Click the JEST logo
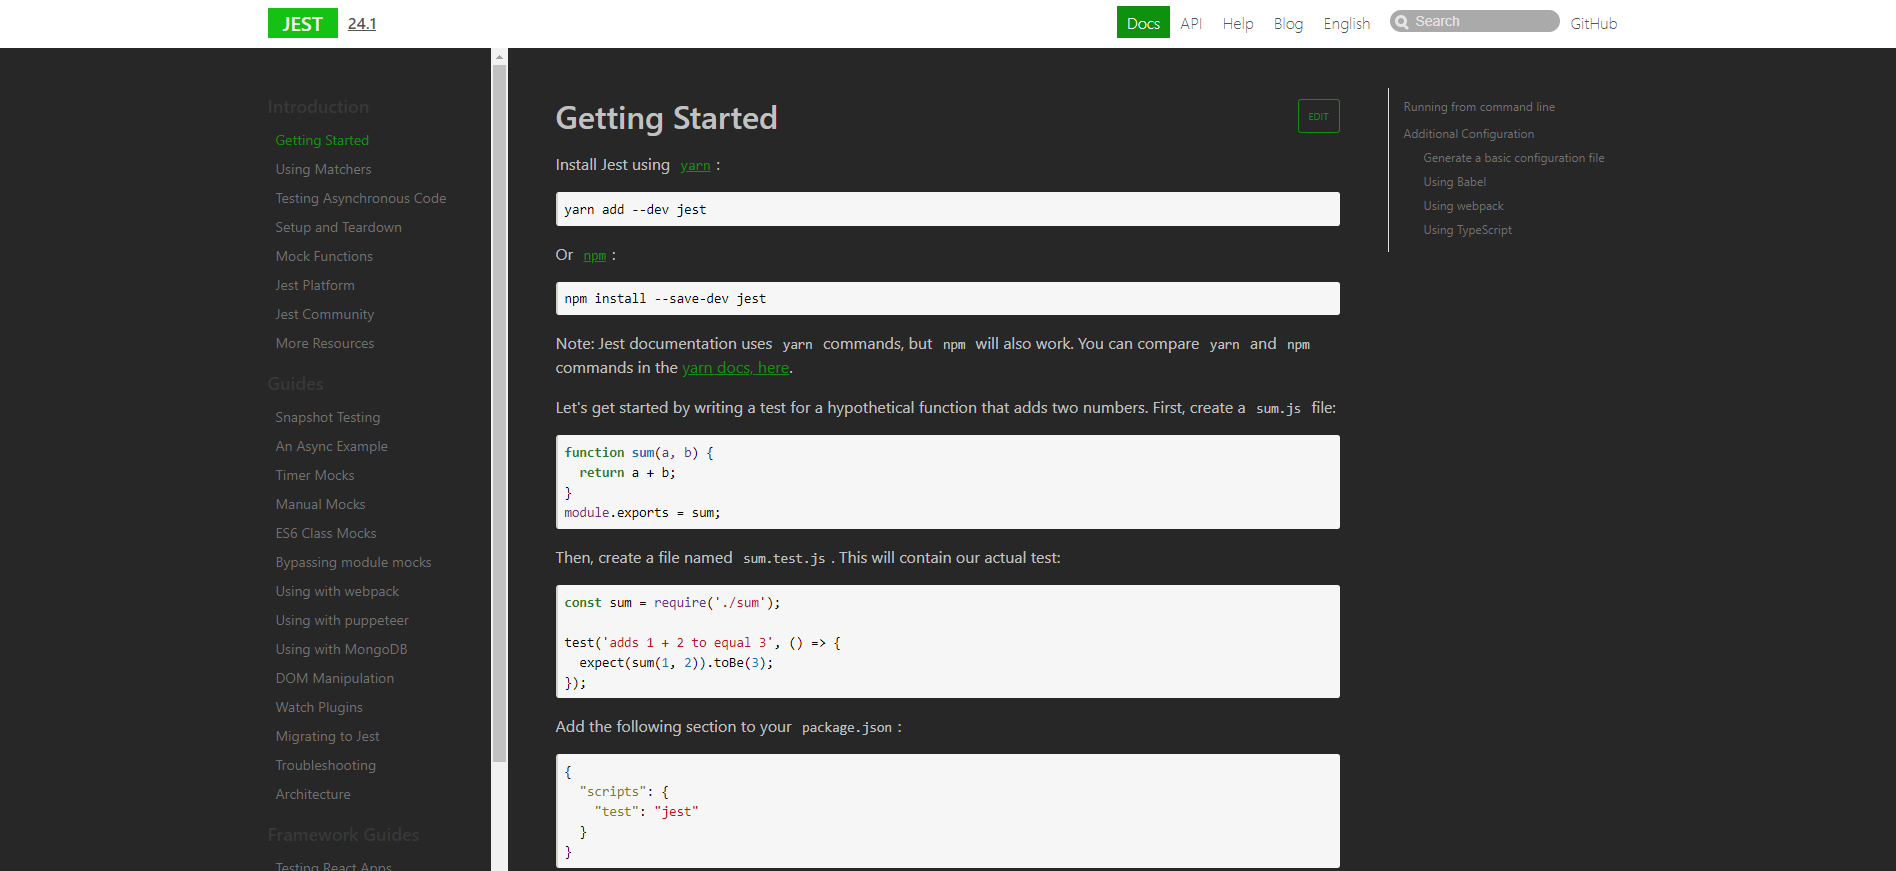 (x=302, y=23)
